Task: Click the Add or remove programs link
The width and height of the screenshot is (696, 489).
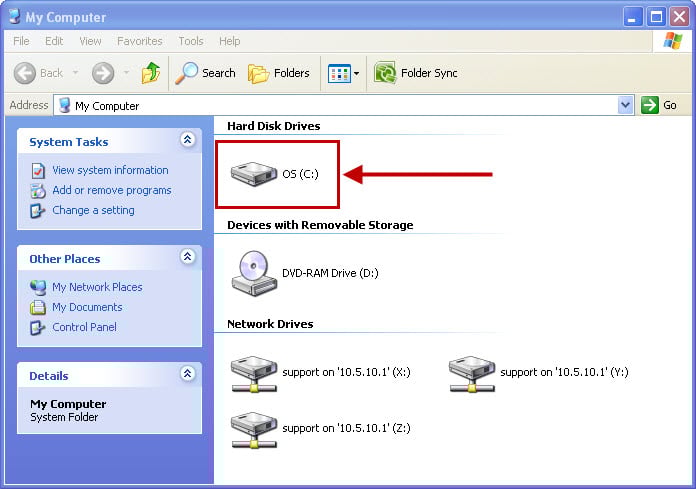Action: click(112, 190)
